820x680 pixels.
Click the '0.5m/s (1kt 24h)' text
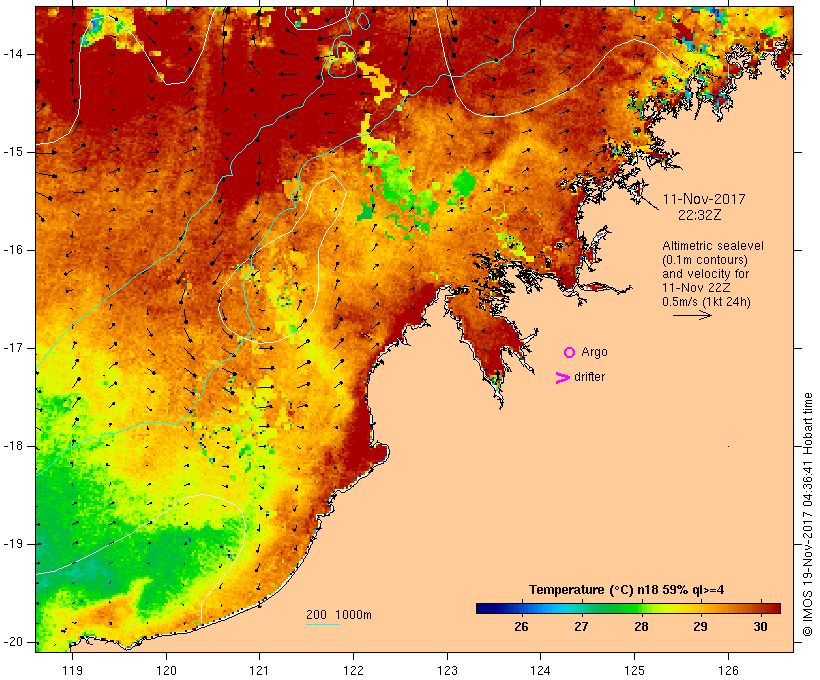click(x=706, y=302)
